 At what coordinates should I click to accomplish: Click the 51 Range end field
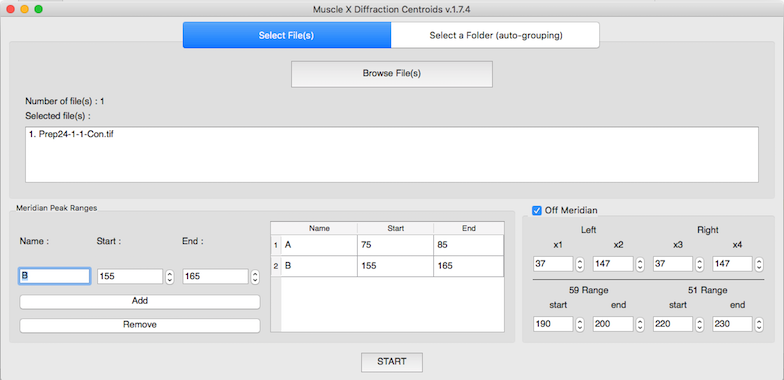(x=732, y=324)
